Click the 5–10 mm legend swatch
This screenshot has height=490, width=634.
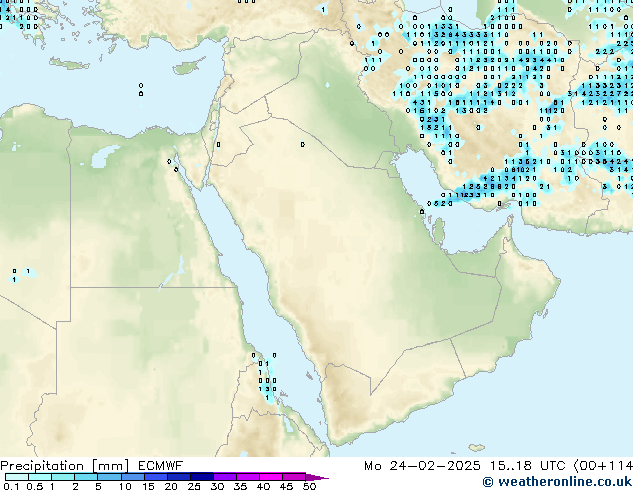point(110,477)
